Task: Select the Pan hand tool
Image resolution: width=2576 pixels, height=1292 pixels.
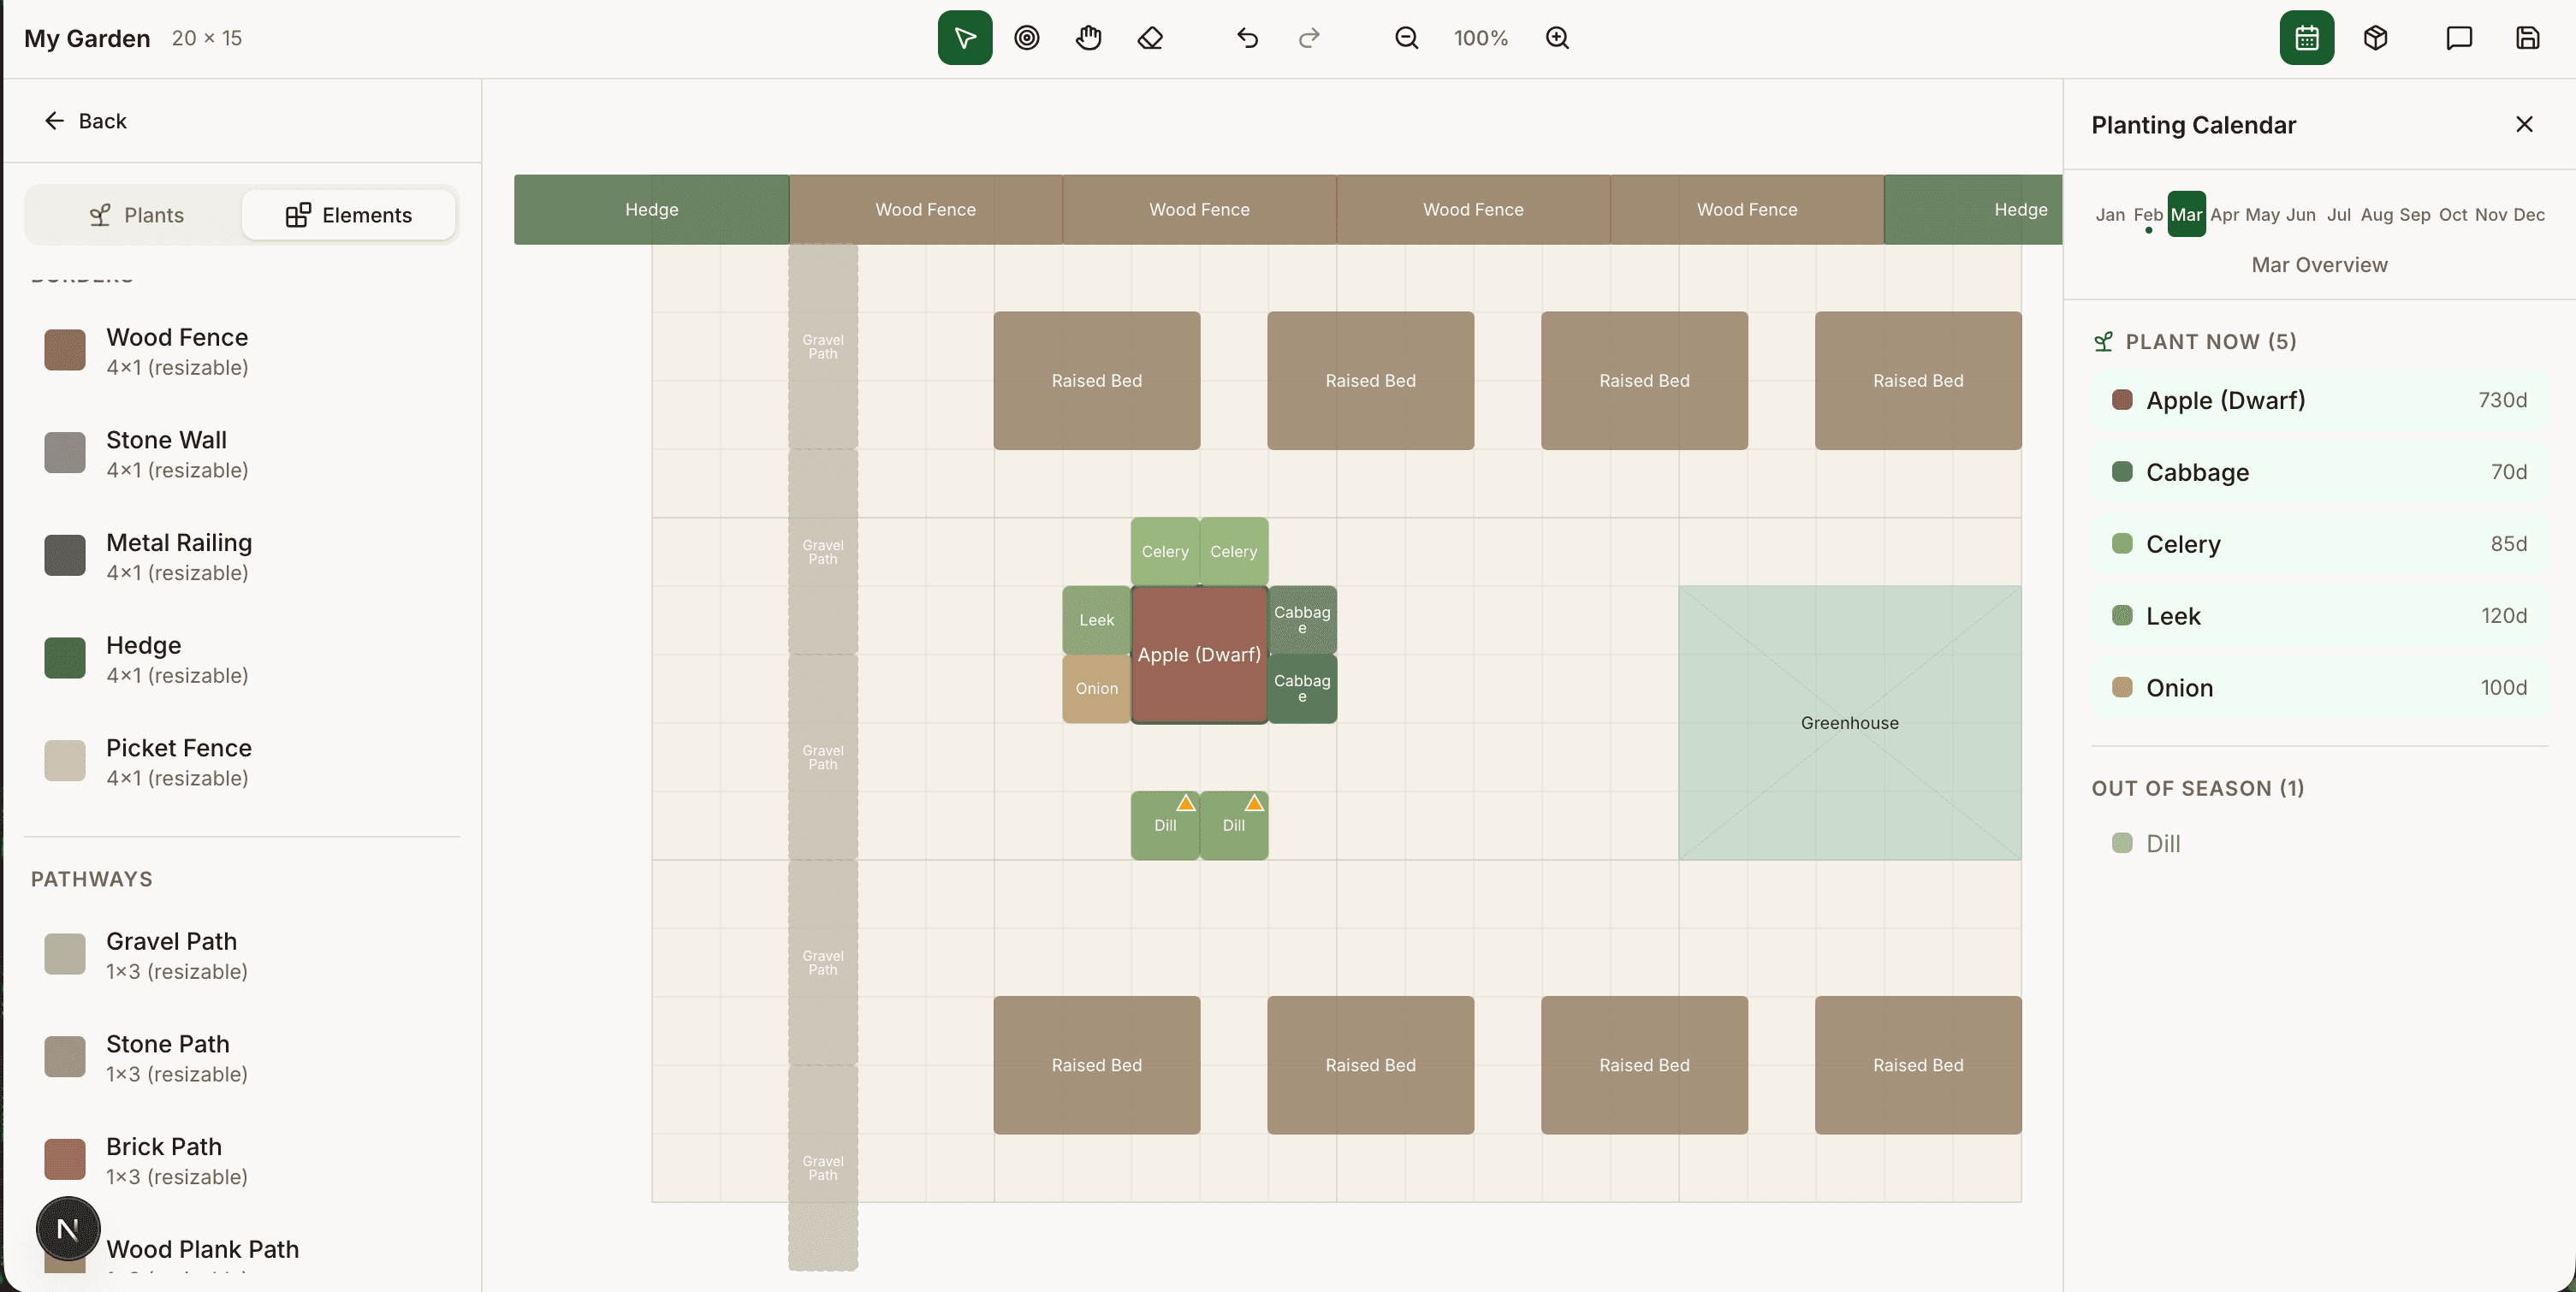Action: [1088, 38]
